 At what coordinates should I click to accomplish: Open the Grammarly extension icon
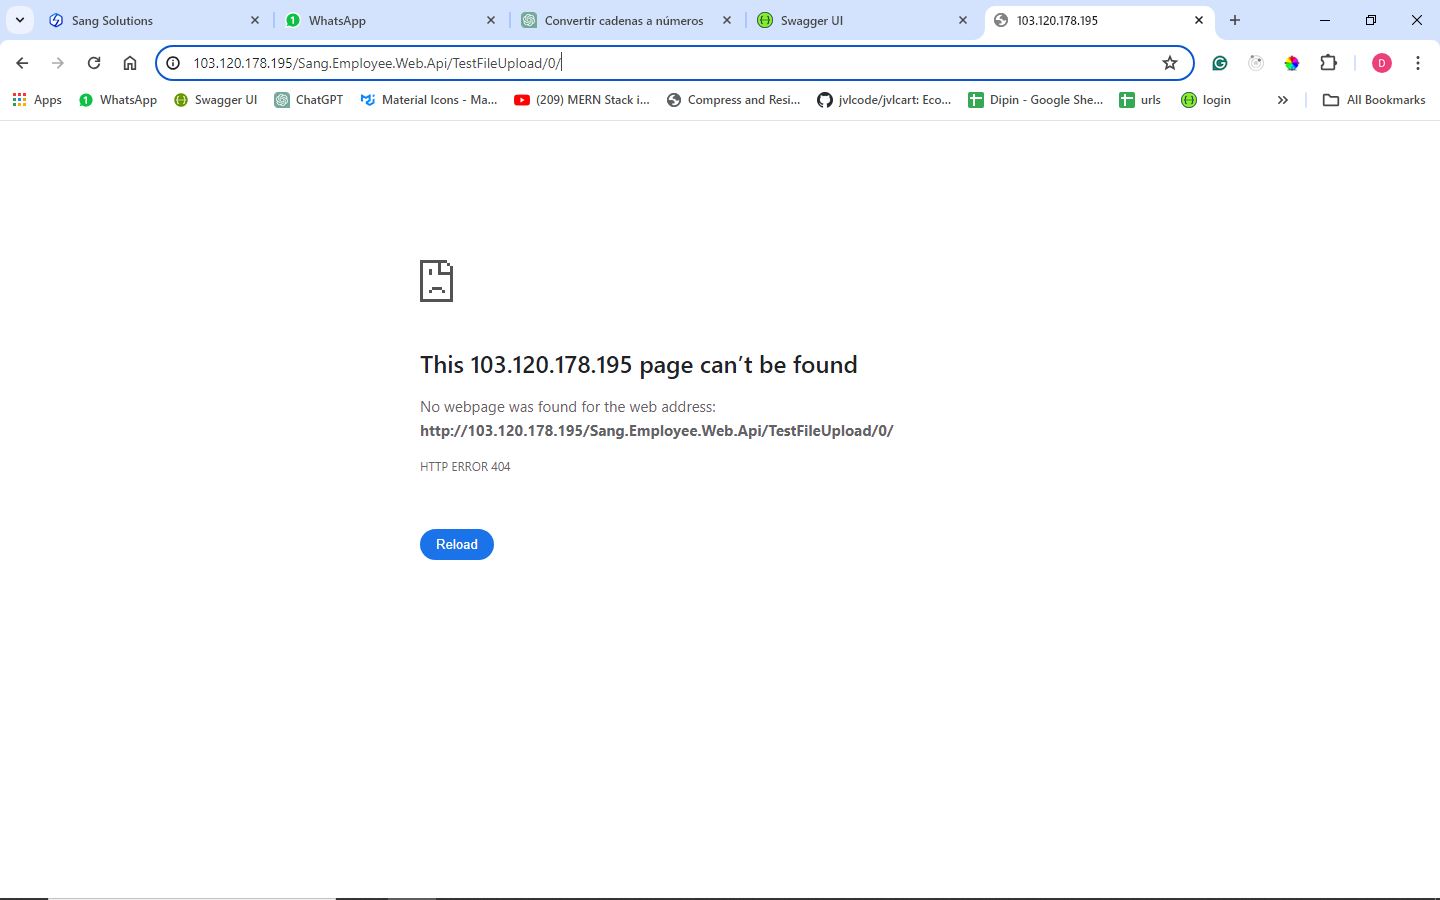point(1219,63)
